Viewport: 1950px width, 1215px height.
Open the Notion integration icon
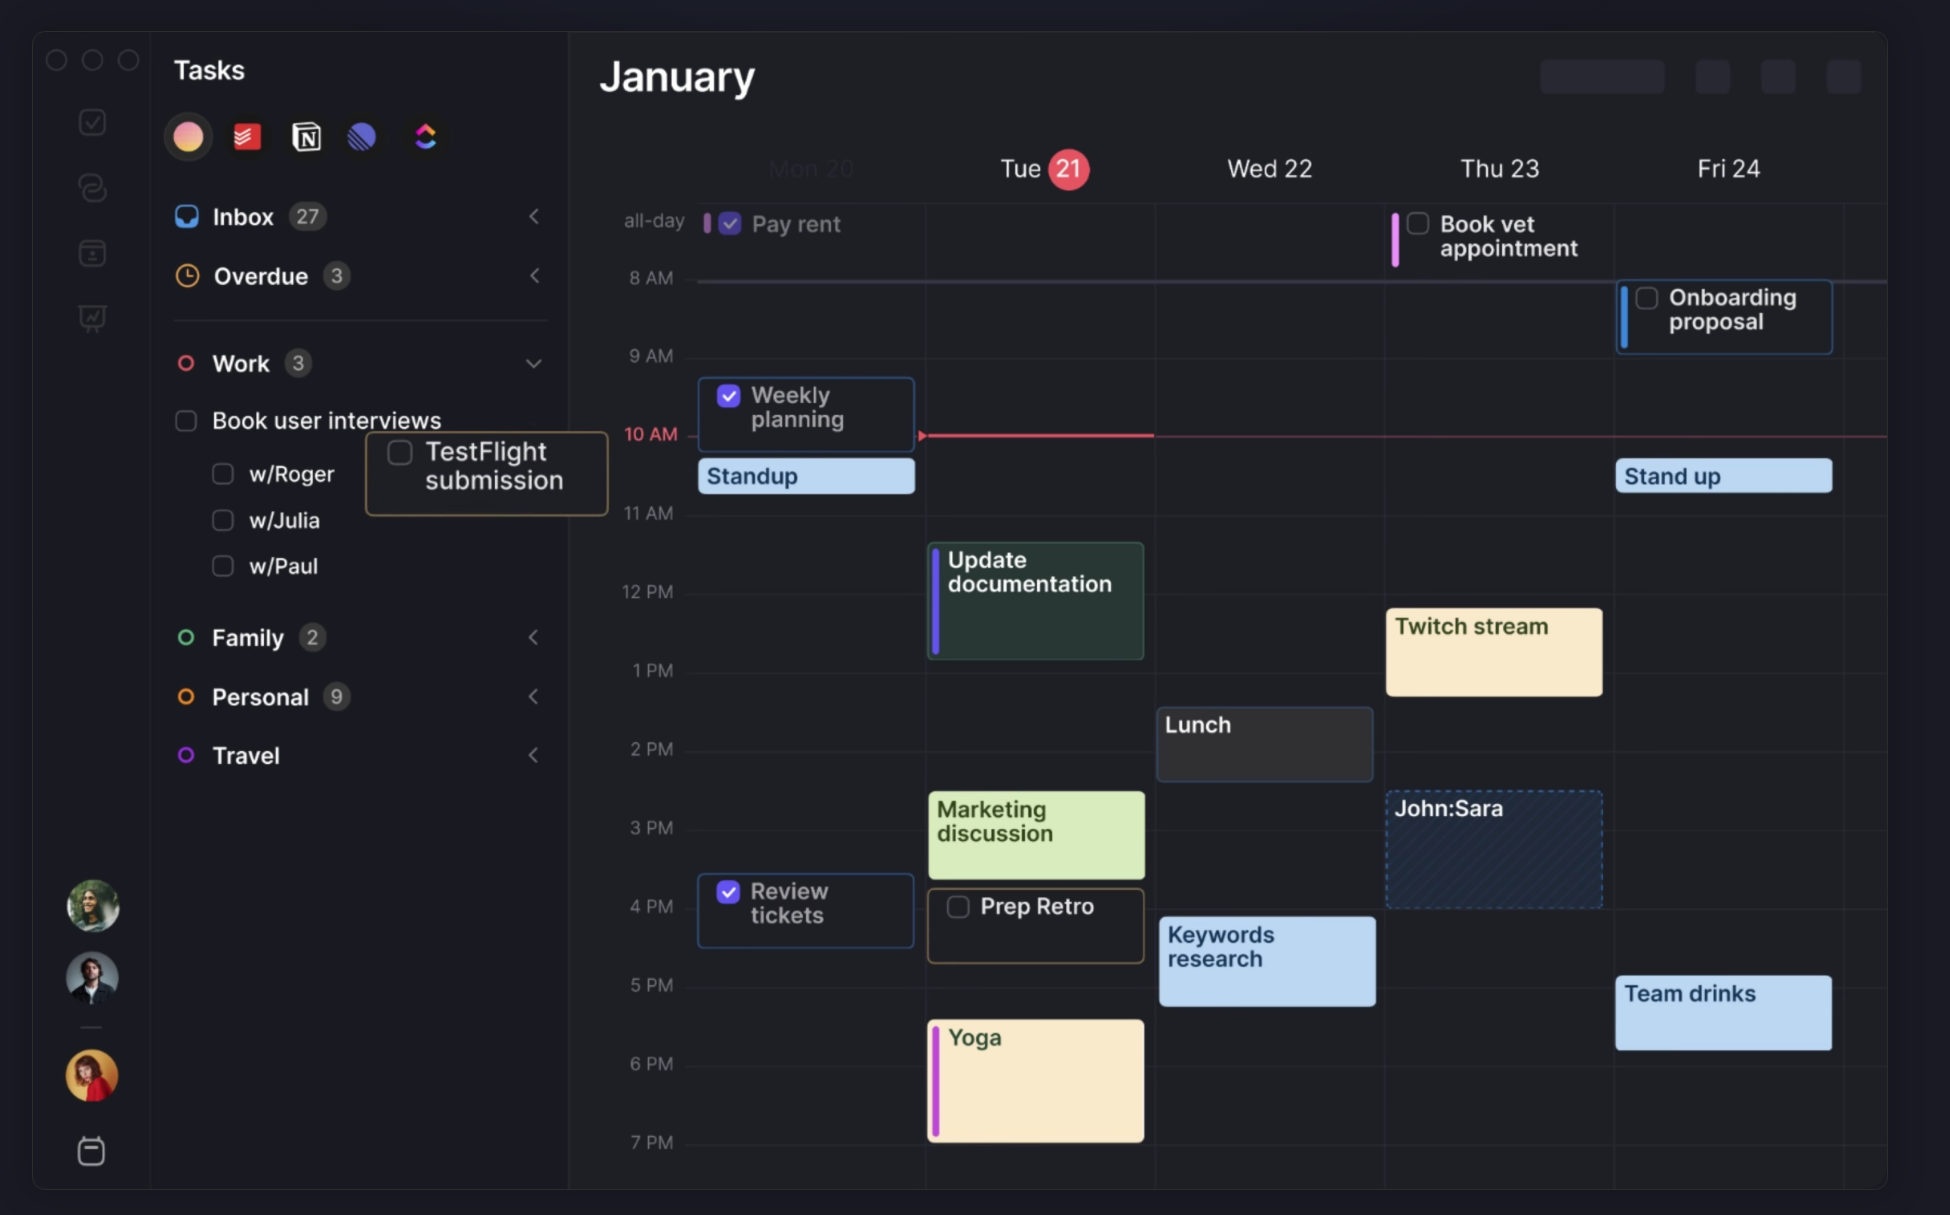(x=306, y=137)
